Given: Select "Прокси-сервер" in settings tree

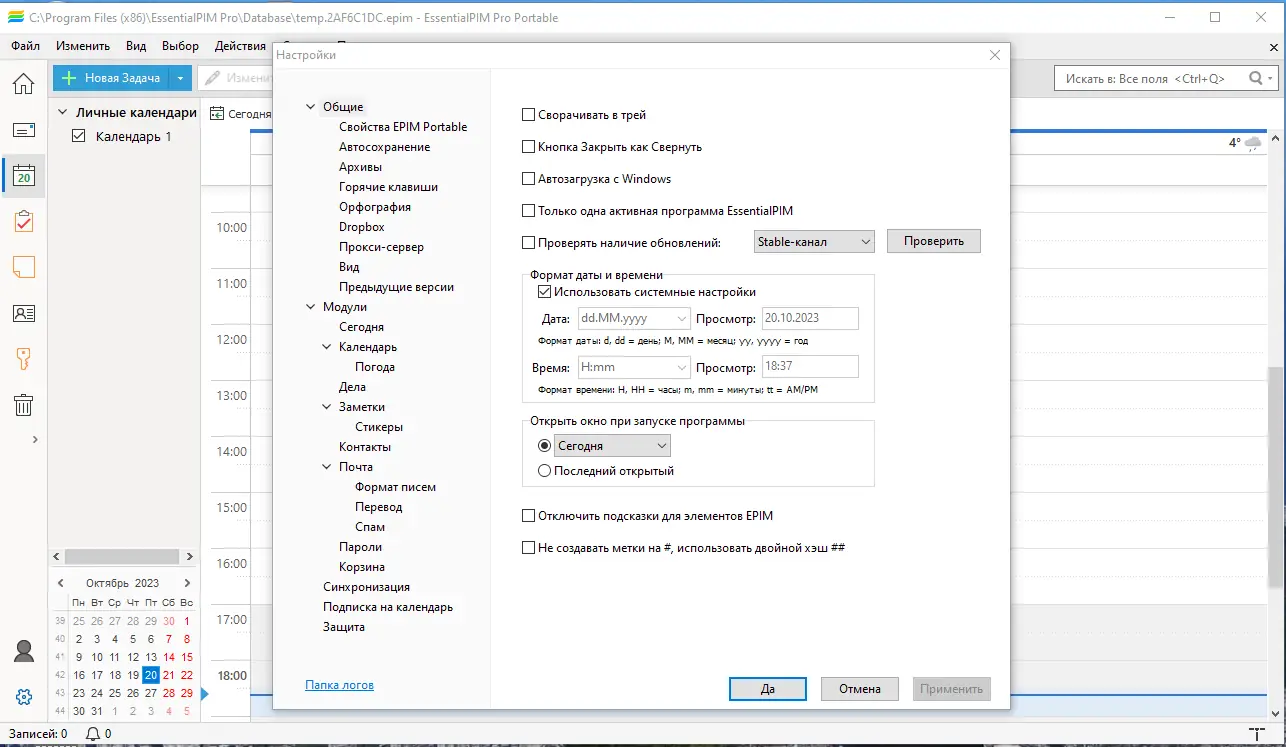Looking at the screenshot, I should click(x=381, y=247).
